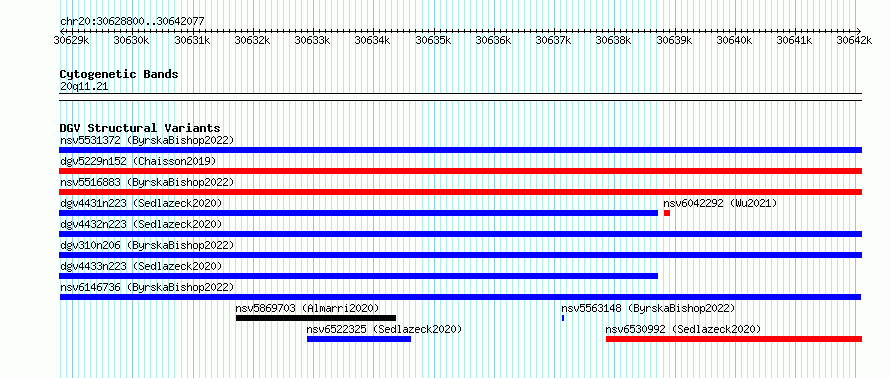Open nsv6522325 (Sedlazeck2020) variant label
The image size is (890, 378).
point(384,329)
